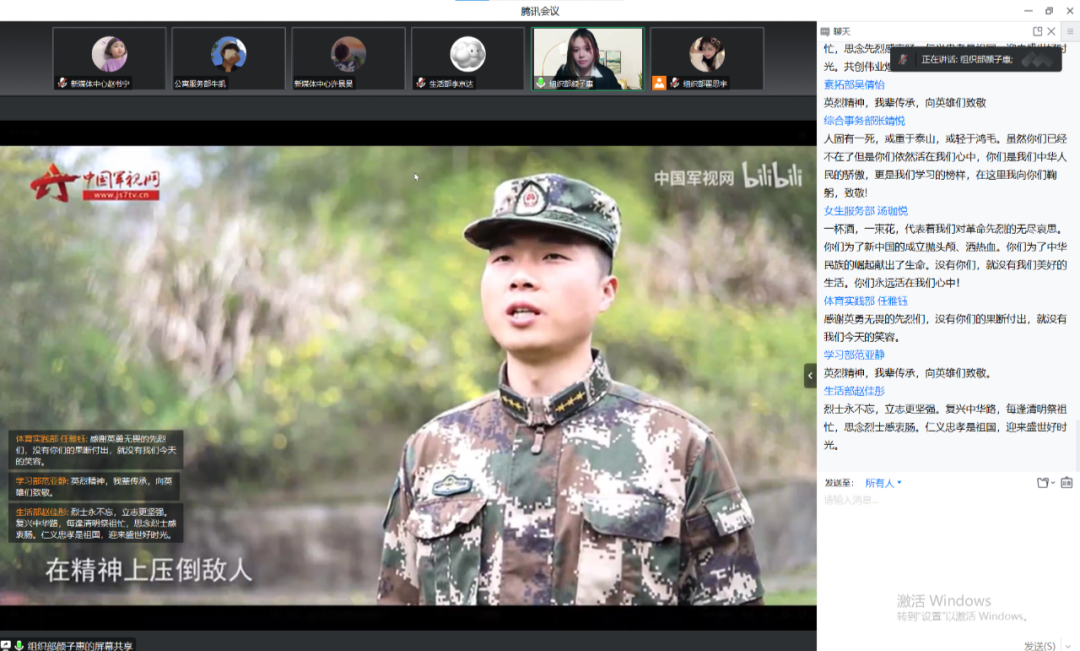Viewport: 1080px width, 651px height.
Task: Click the muted mic icon in speaking banner
Action: (904, 60)
